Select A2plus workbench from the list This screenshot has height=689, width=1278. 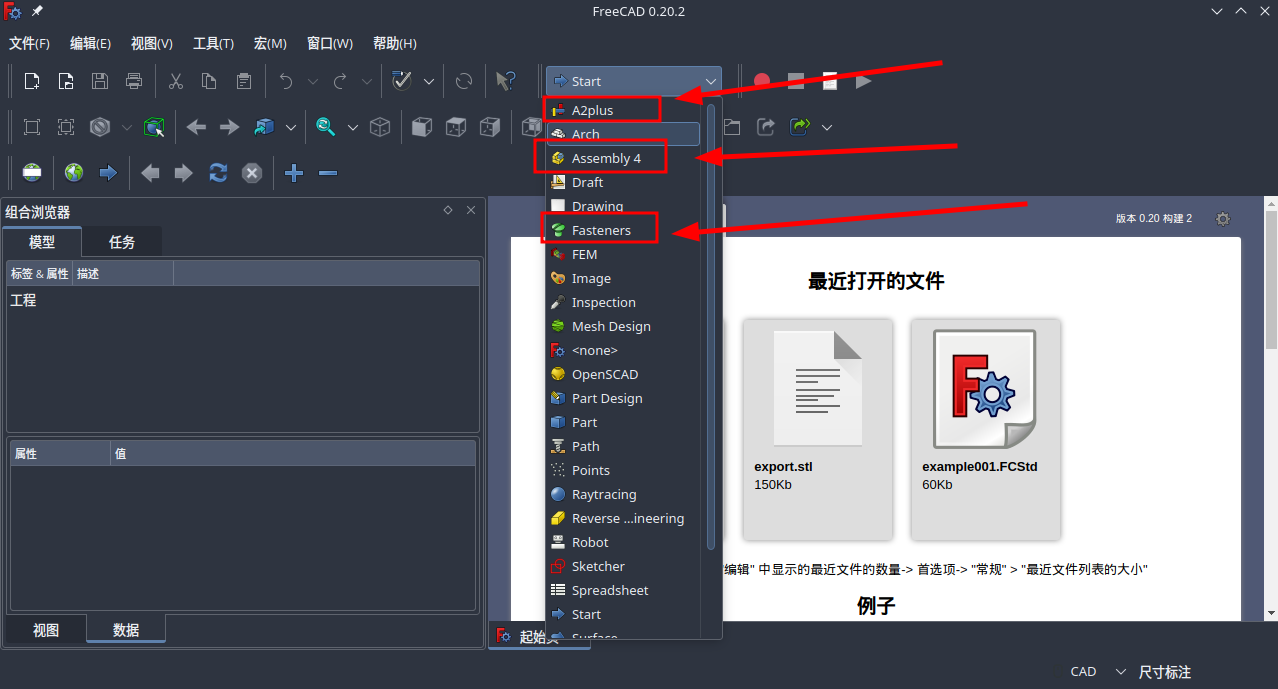(623, 110)
